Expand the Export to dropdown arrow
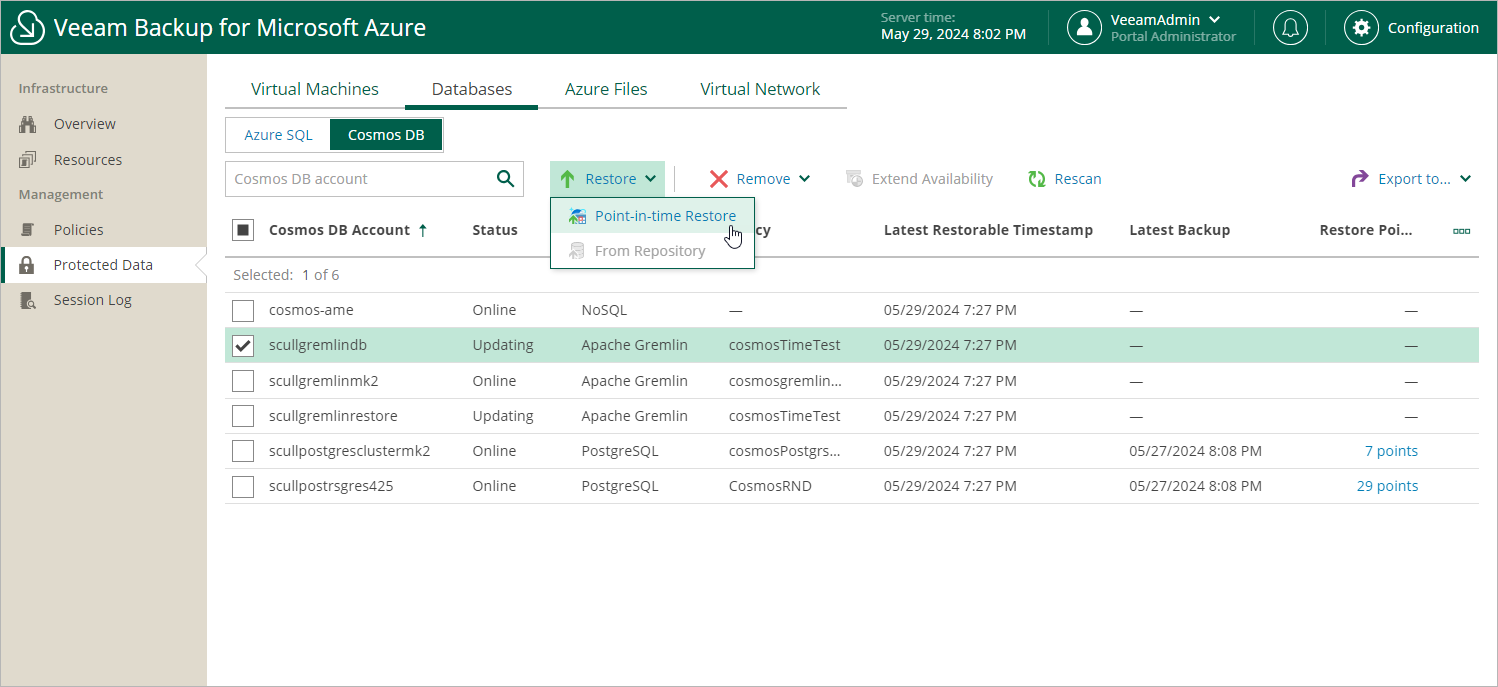Viewport: 1498px width, 687px height. click(x=1466, y=179)
